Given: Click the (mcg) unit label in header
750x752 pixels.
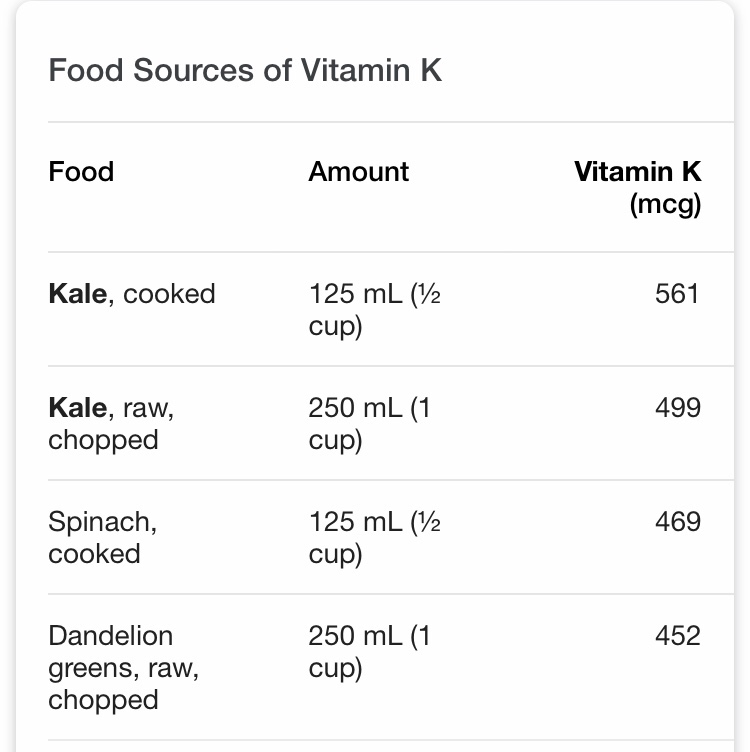Looking at the screenshot, I should 665,204.
